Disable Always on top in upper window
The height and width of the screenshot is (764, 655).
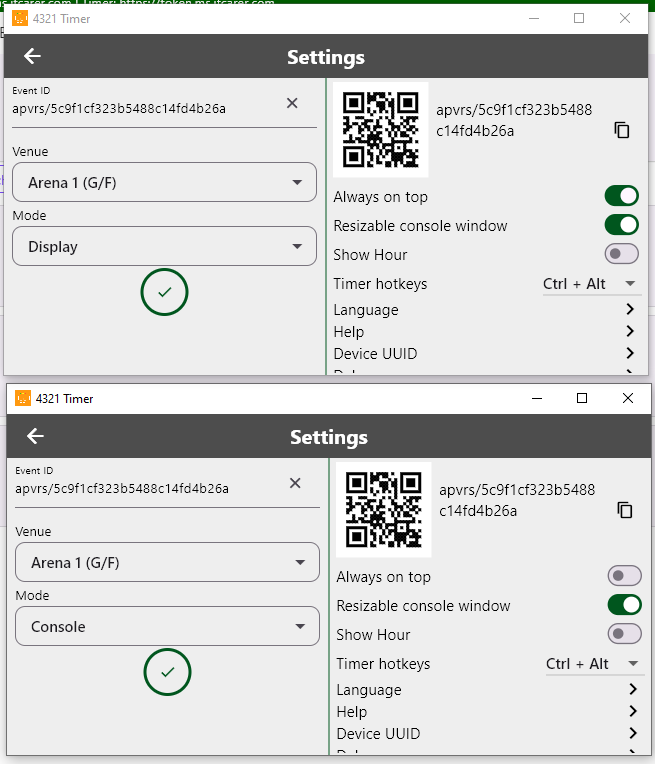pyautogui.click(x=621, y=196)
